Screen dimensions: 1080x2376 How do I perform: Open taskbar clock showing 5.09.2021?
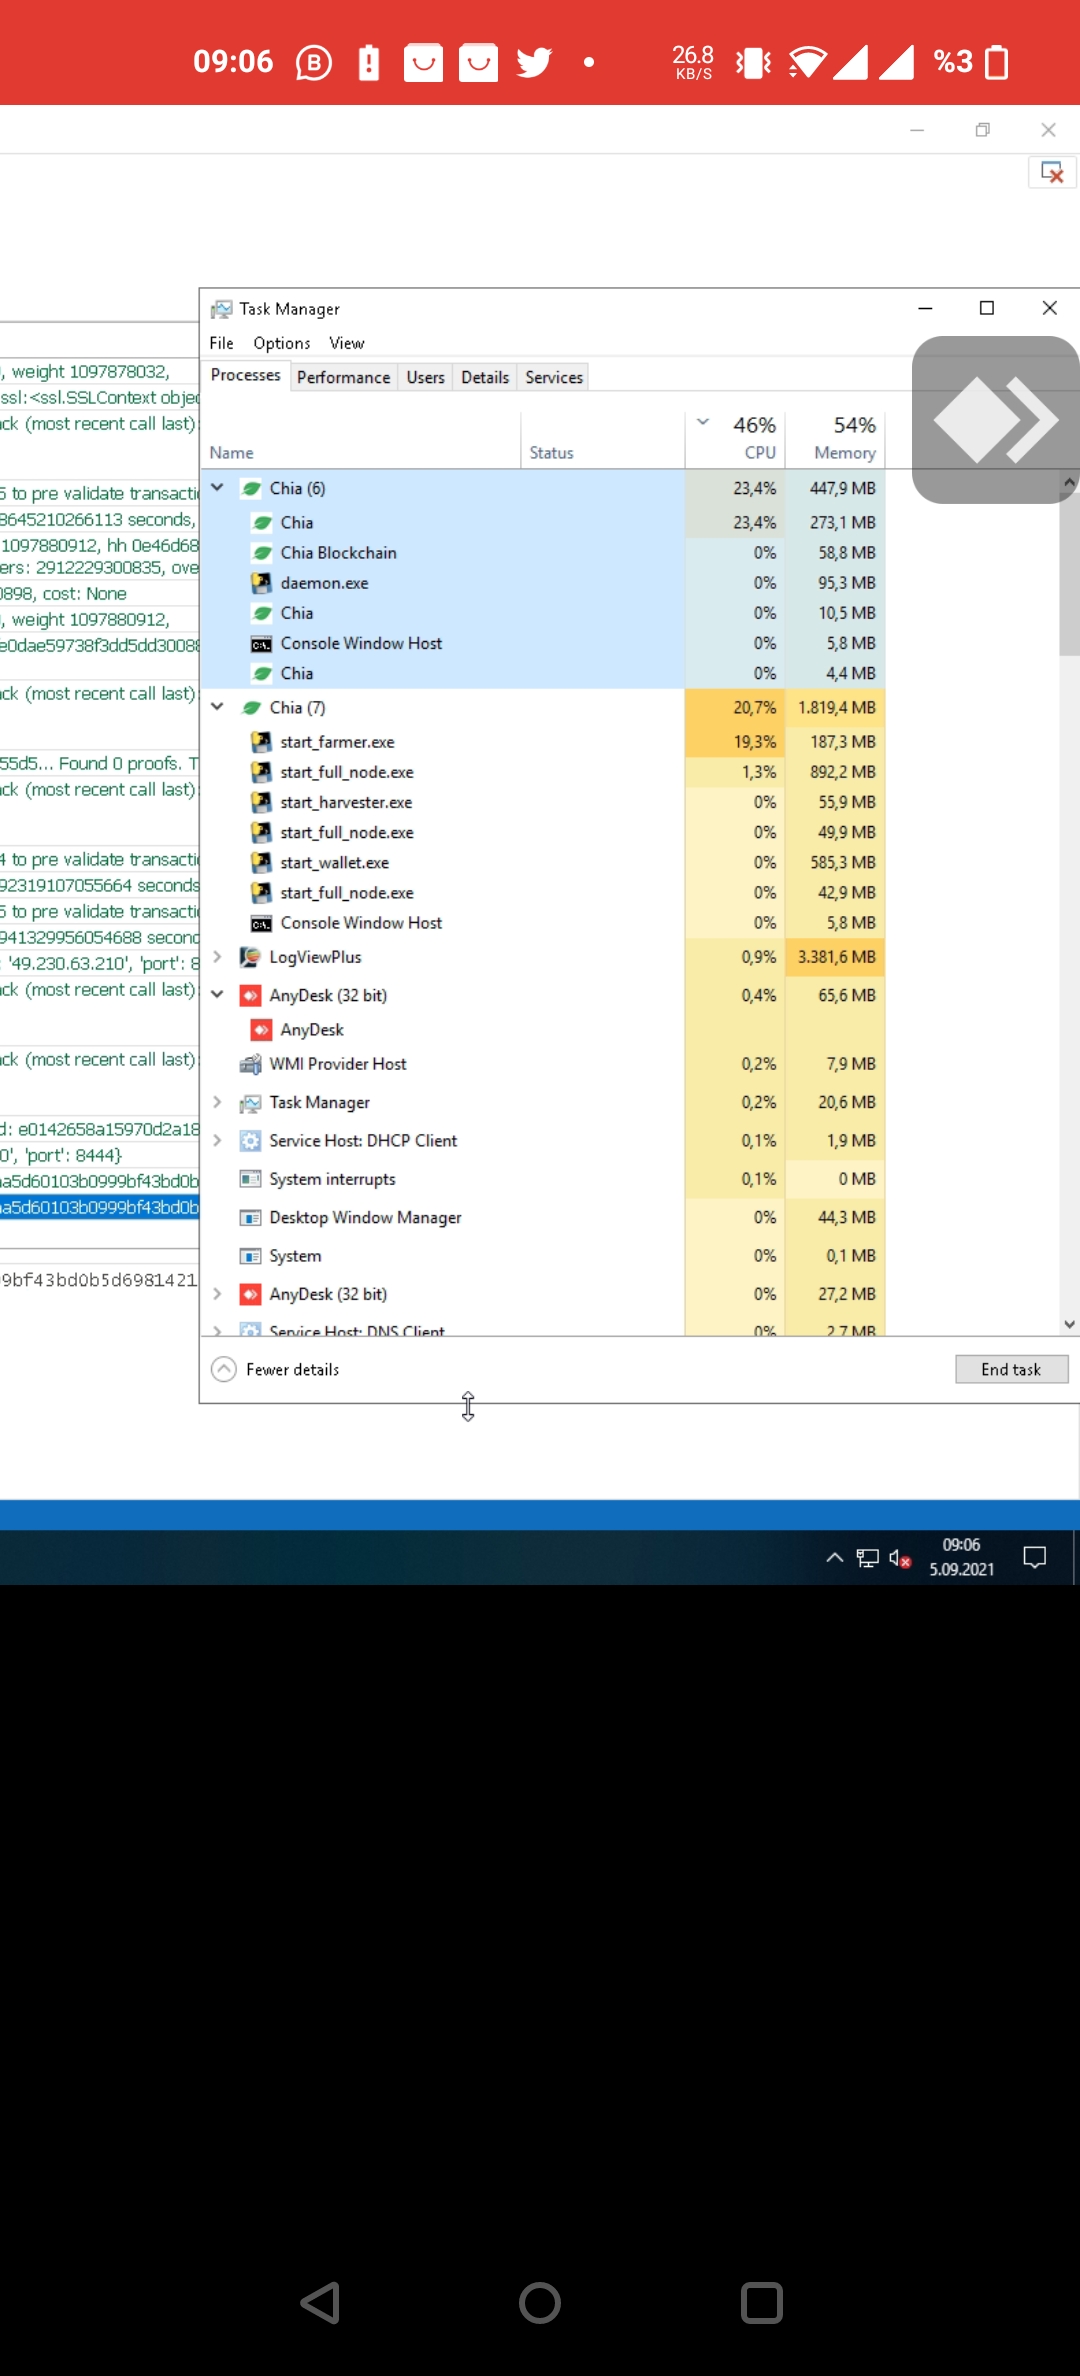962,1557
